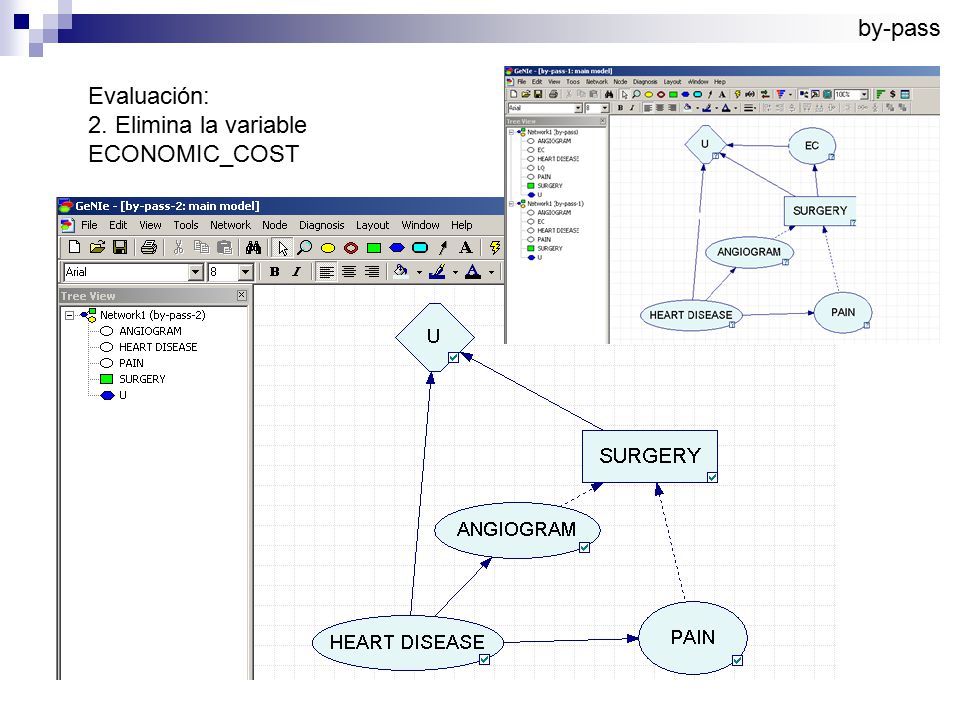Click Find binoculars icon in by-pass-2 toolbar
The width and height of the screenshot is (960, 720).
(x=253, y=247)
